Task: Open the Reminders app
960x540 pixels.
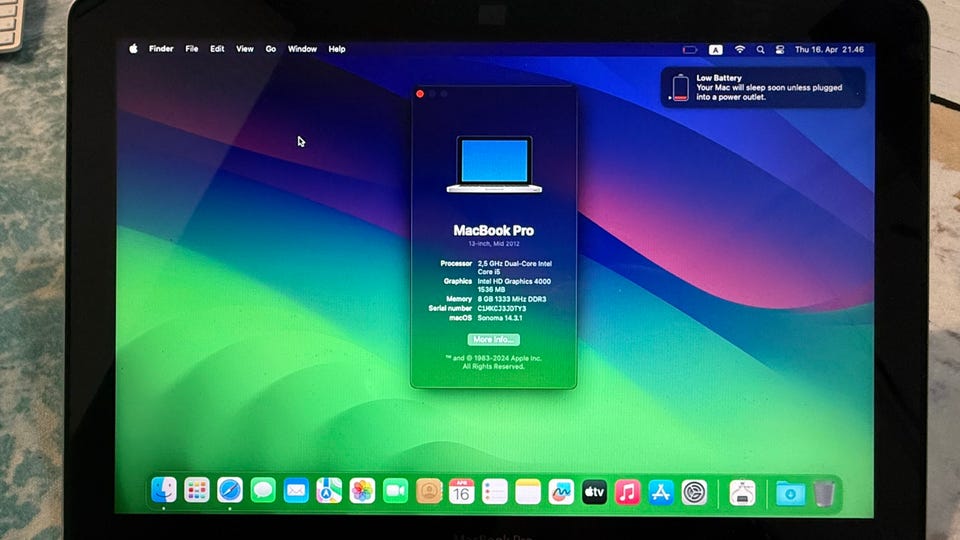Action: point(495,492)
